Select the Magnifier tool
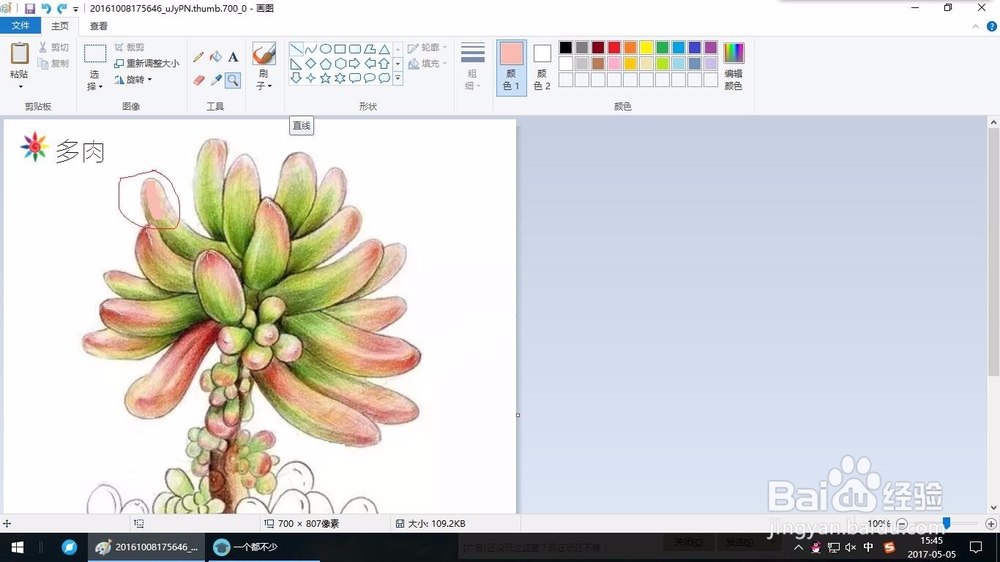Viewport: 1000px width, 562px height. [233, 80]
